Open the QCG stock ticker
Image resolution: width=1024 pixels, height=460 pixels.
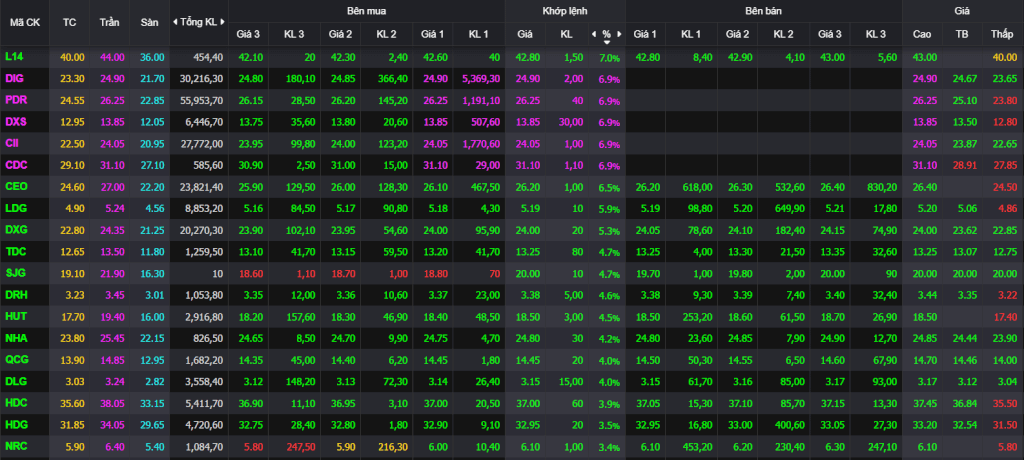[x=15, y=360]
